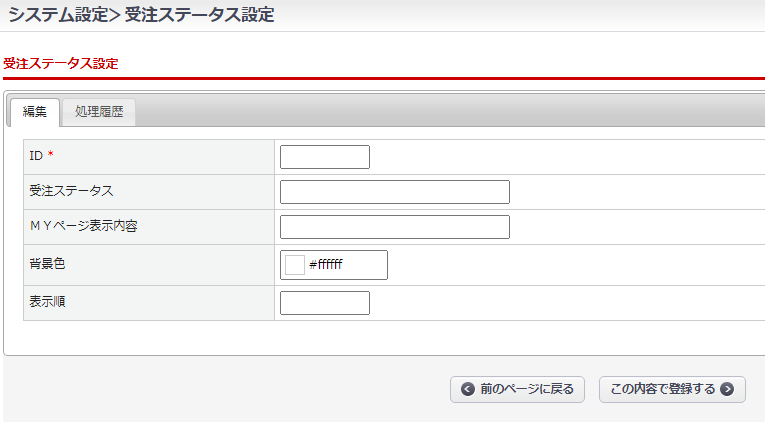Image resolution: width=765 pixels, height=422 pixels.
Task: Click the 前のページに戻る button
Action: coord(517,389)
